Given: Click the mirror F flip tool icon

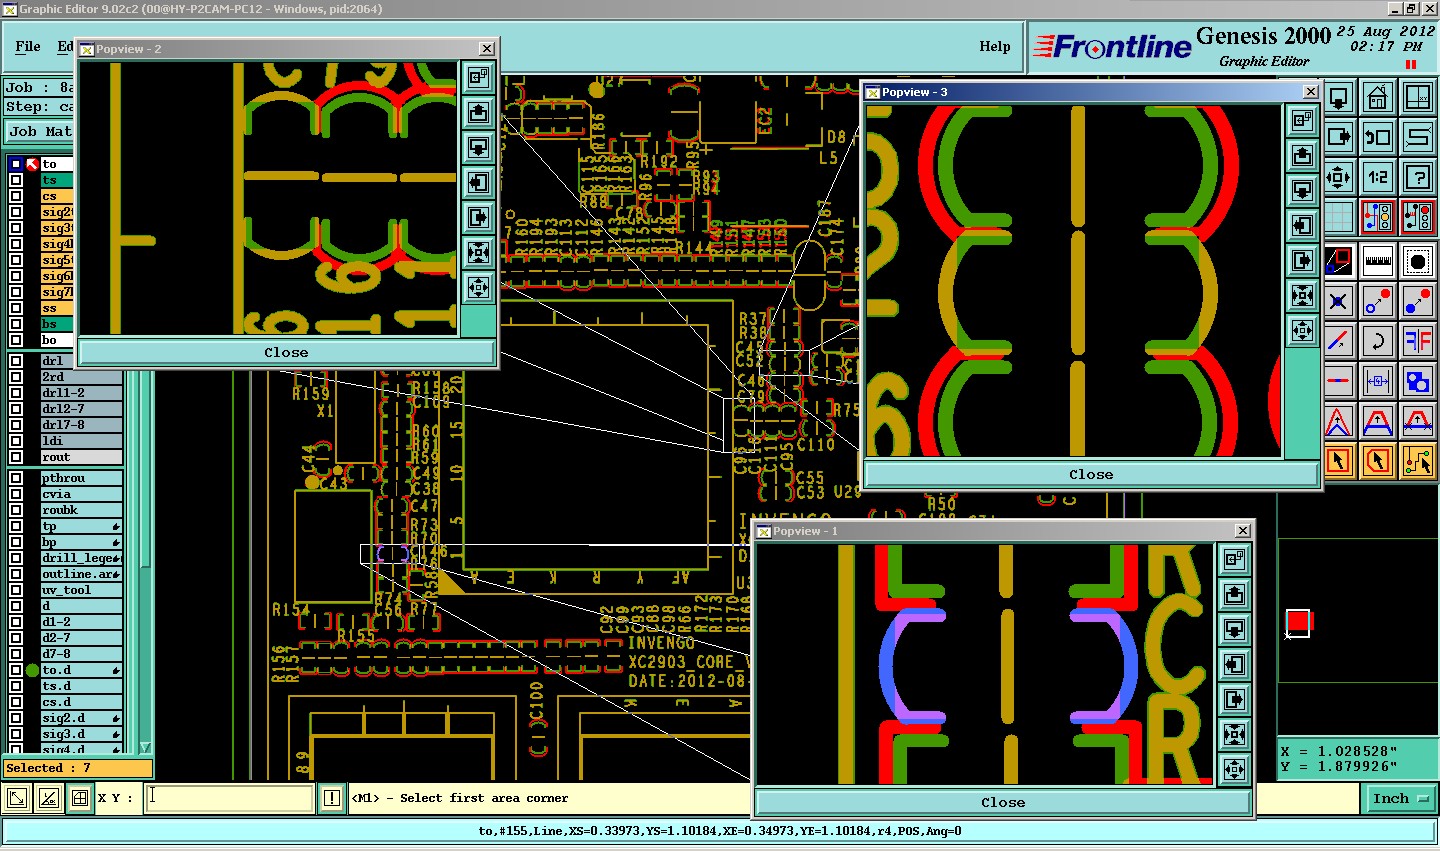Looking at the screenshot, I should [x=1418, y=341].
